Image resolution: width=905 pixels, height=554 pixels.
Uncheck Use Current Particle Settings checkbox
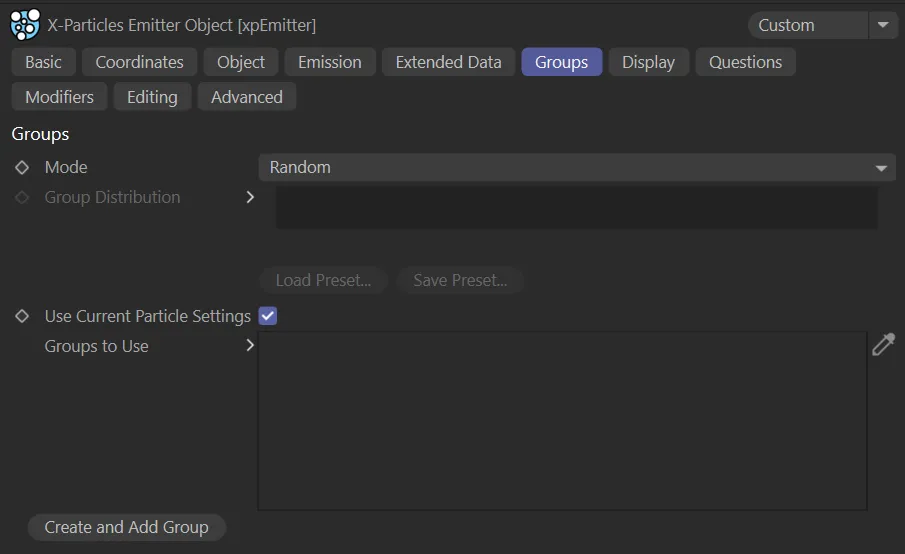tap(268, 316)
